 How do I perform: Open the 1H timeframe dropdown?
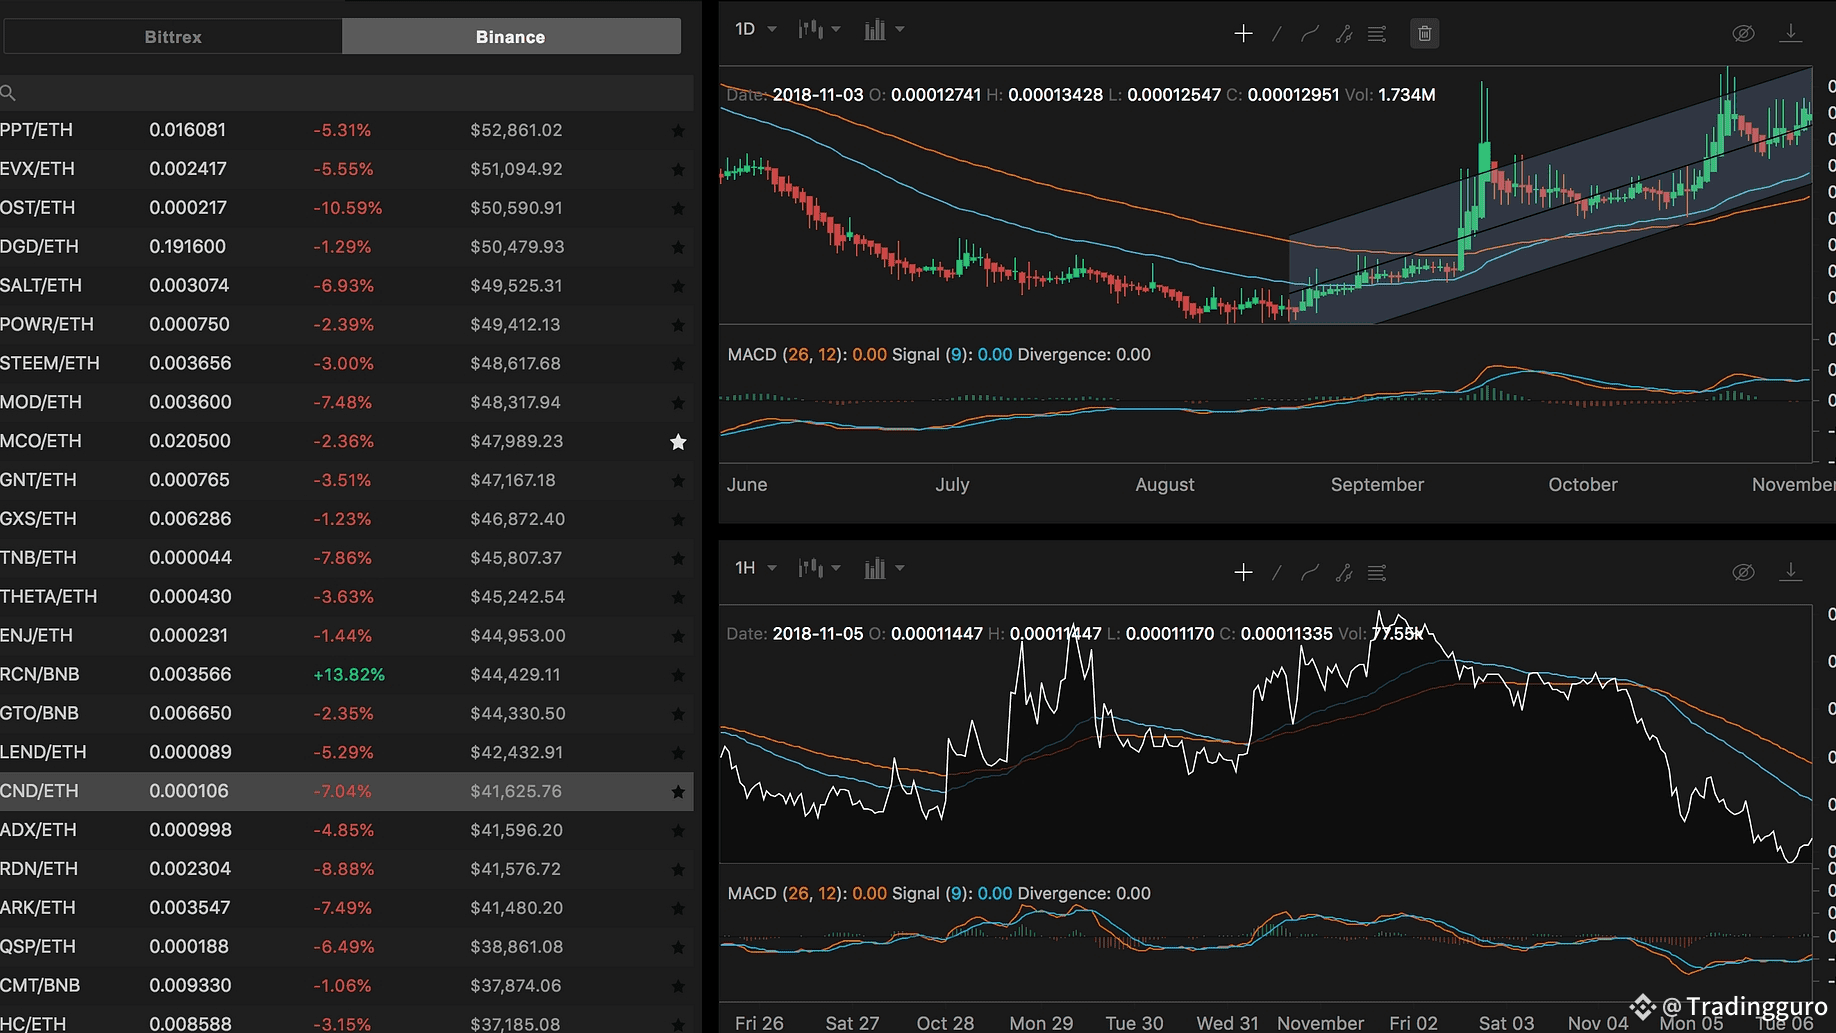point(755,568)
